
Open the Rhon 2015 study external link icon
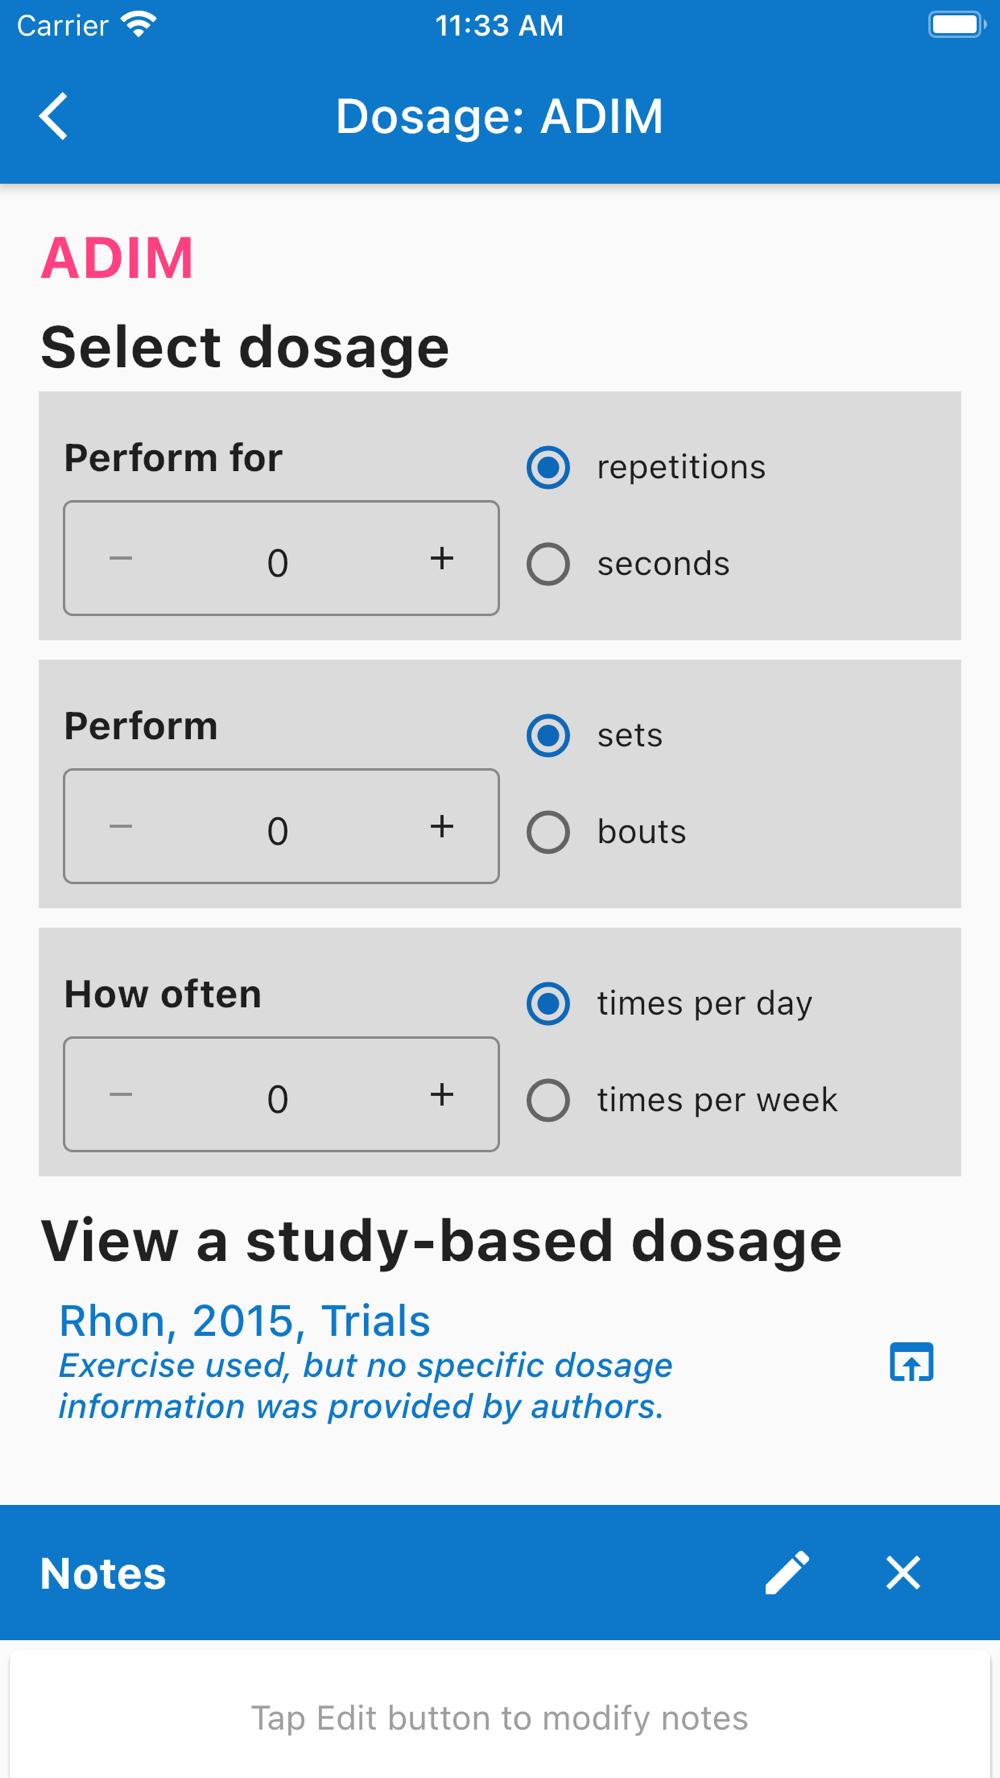(x=911, y=1363)
